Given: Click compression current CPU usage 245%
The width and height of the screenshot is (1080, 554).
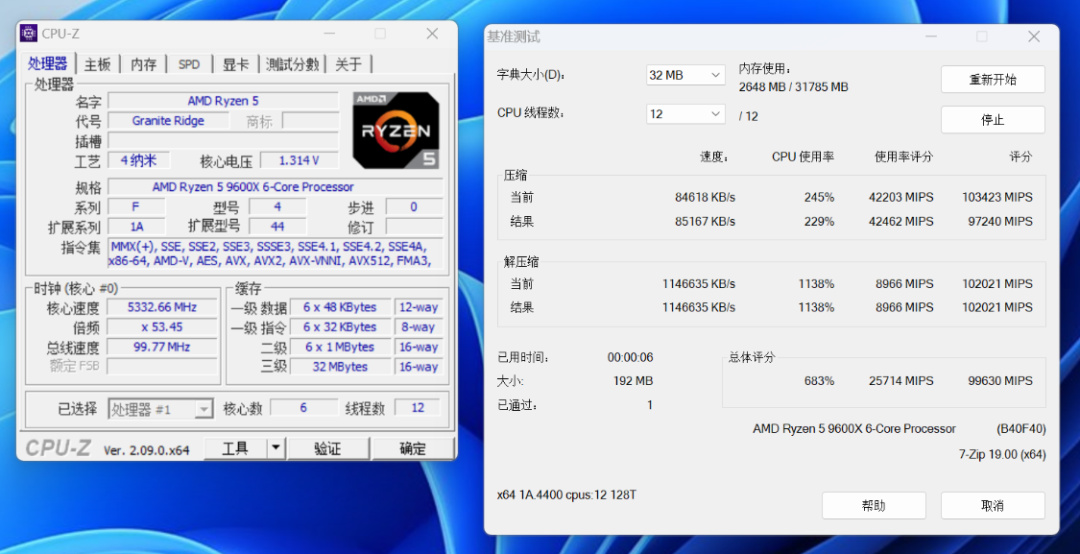Looking at the screenshot, I should (x=819, y=197).
